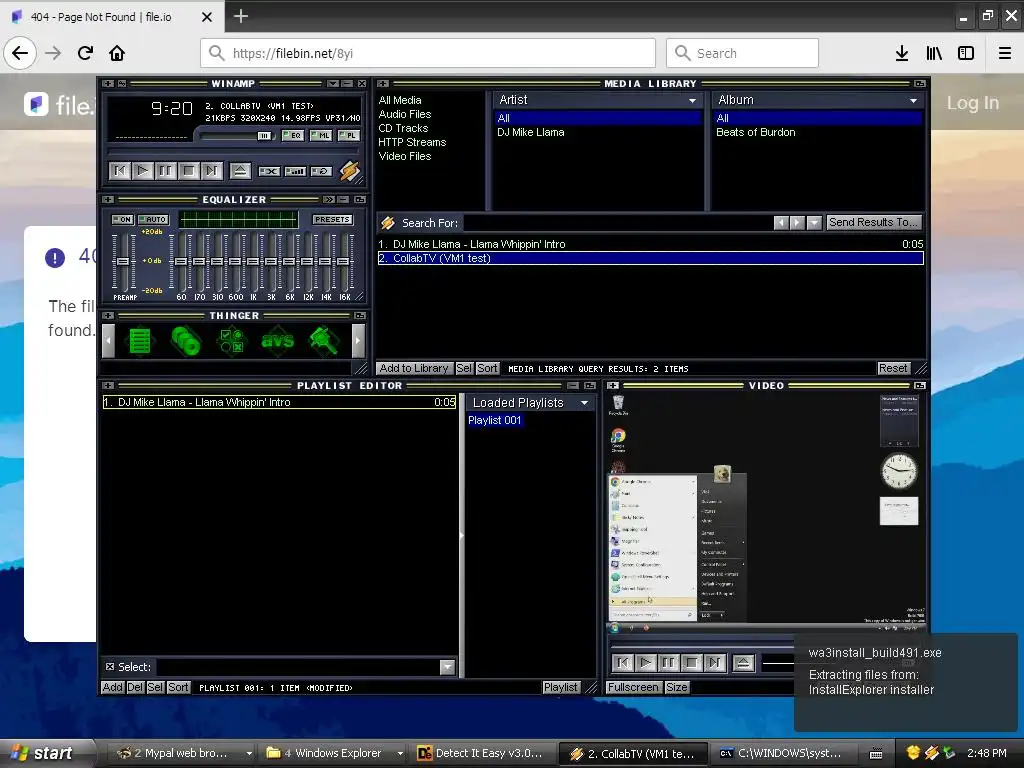Click Send Results To button

tap(874, 222)
